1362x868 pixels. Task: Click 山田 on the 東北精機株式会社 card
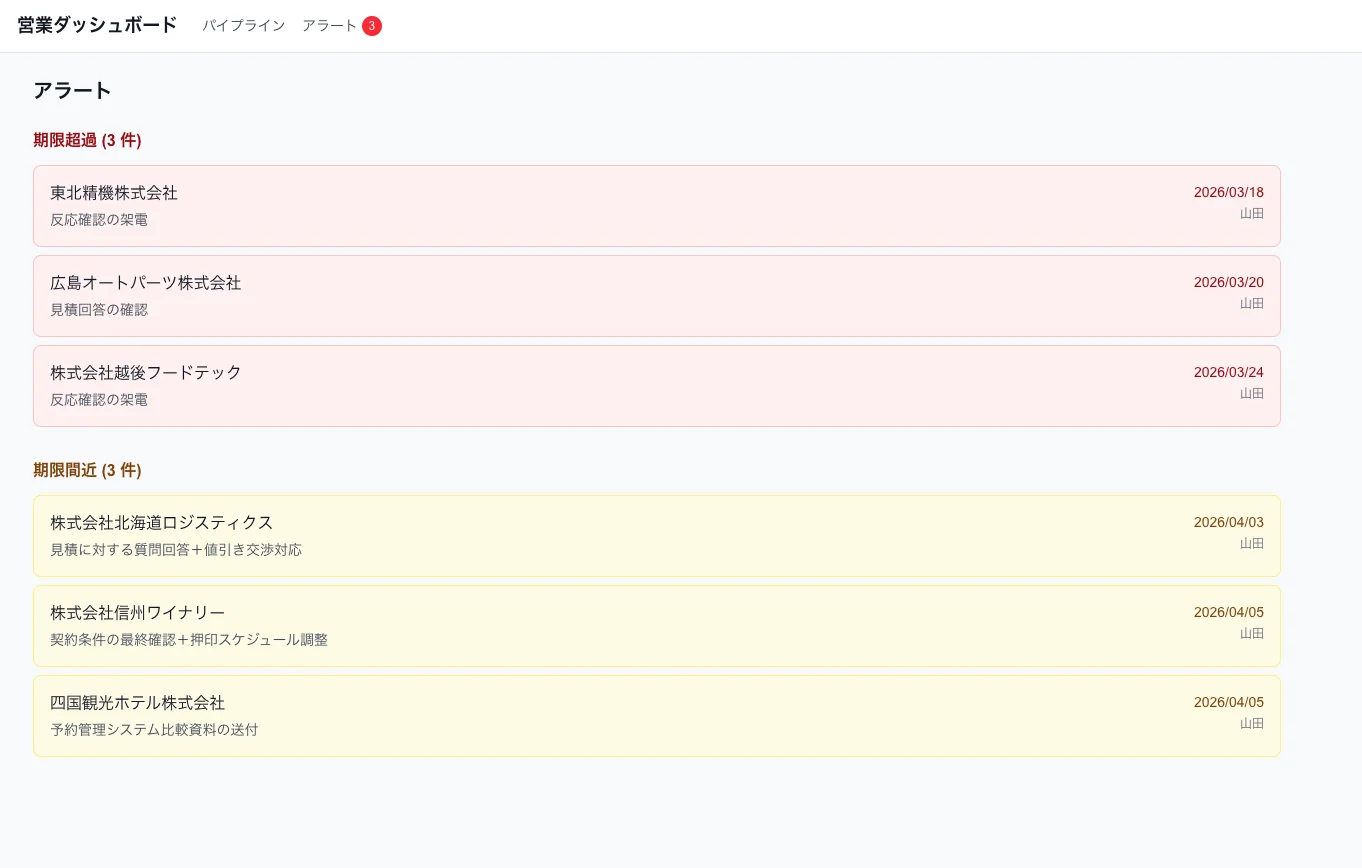pyautogui.click(x=1251, y=213)
